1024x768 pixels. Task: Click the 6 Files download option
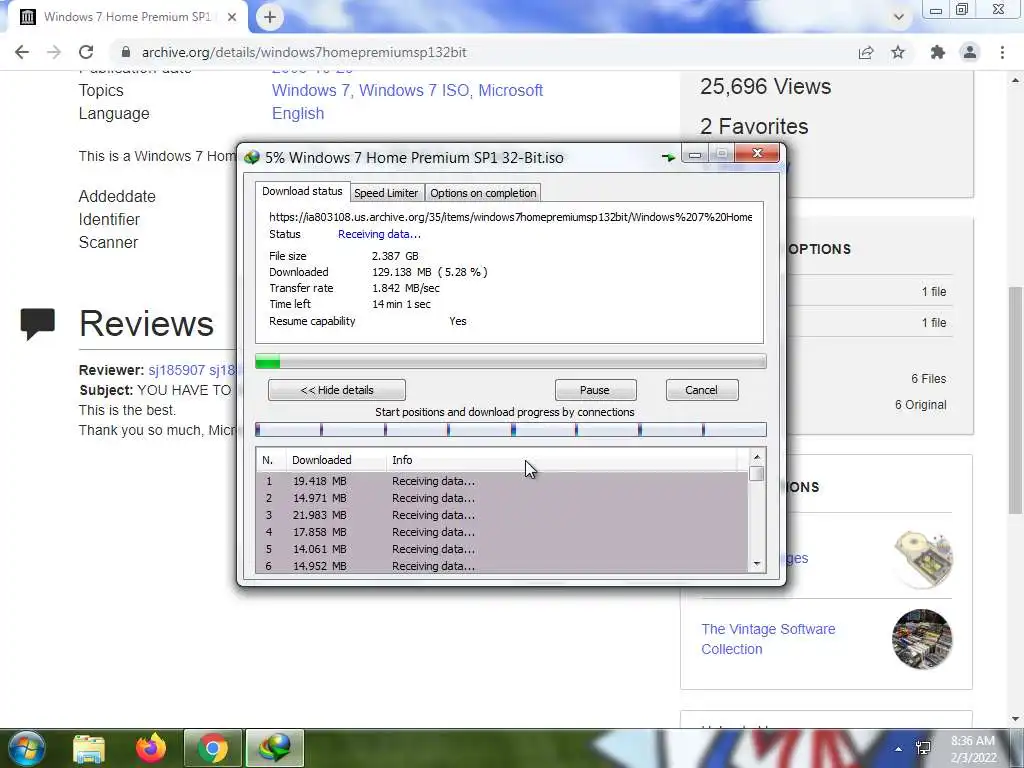[928, 379]
